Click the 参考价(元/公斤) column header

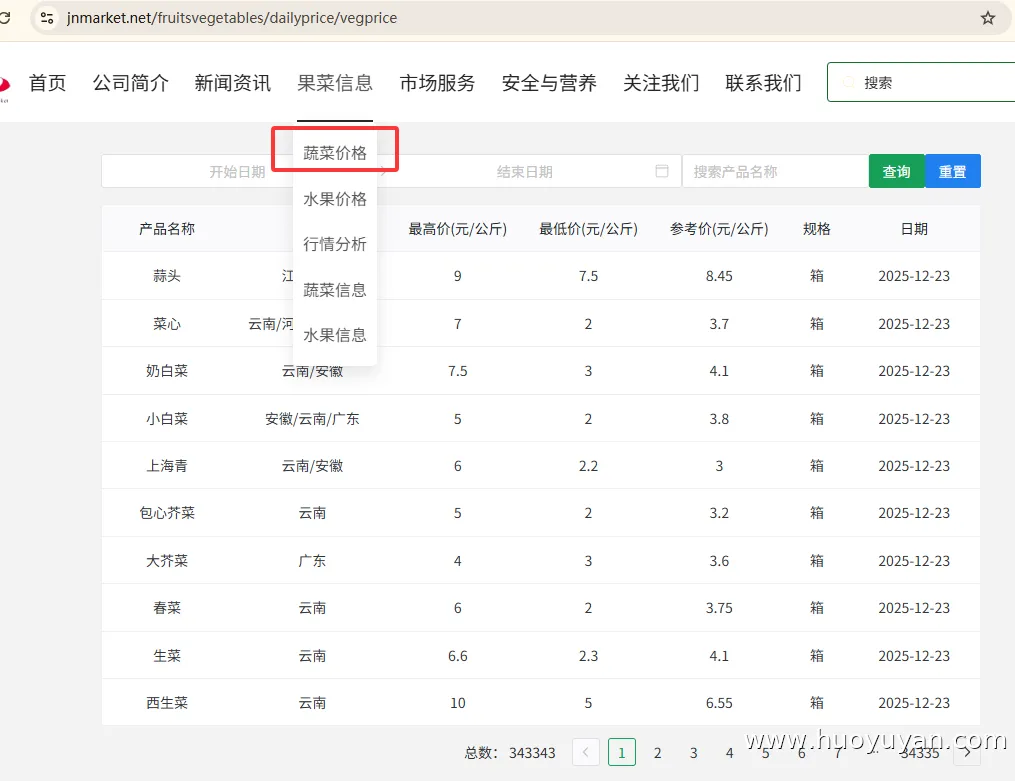pos(719,229)
